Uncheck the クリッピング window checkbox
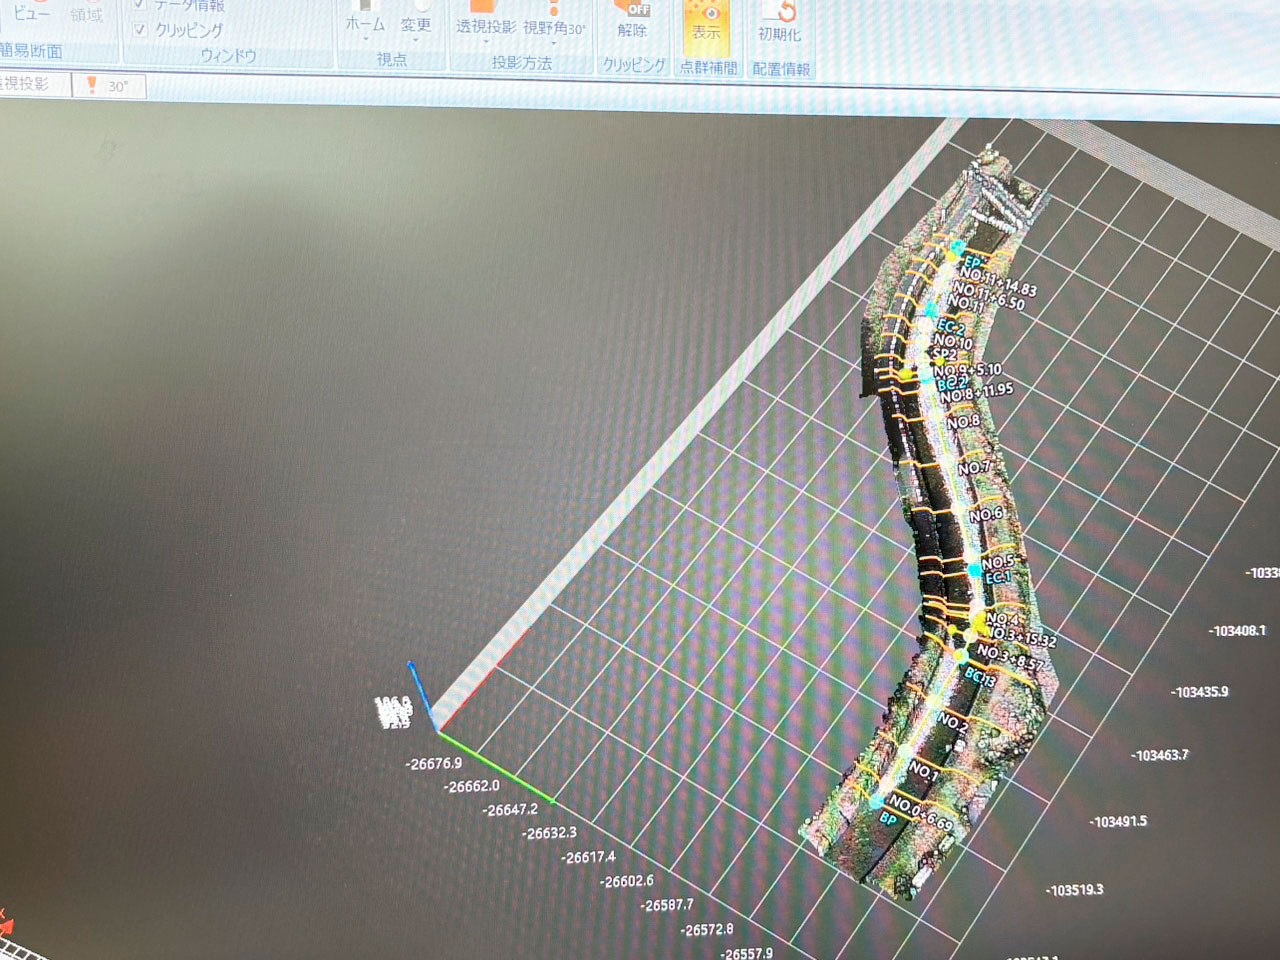 (140, 30)
